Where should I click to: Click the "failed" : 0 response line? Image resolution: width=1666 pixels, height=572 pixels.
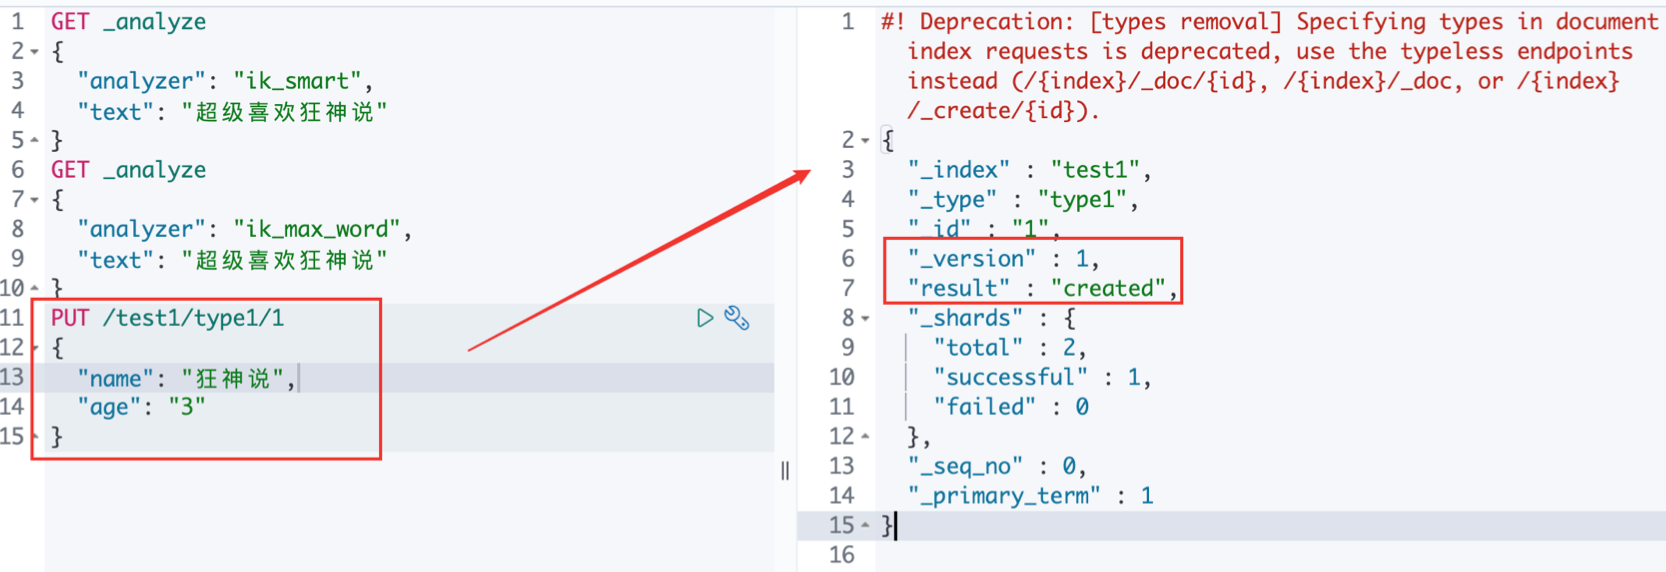(x=1011, y=407)
